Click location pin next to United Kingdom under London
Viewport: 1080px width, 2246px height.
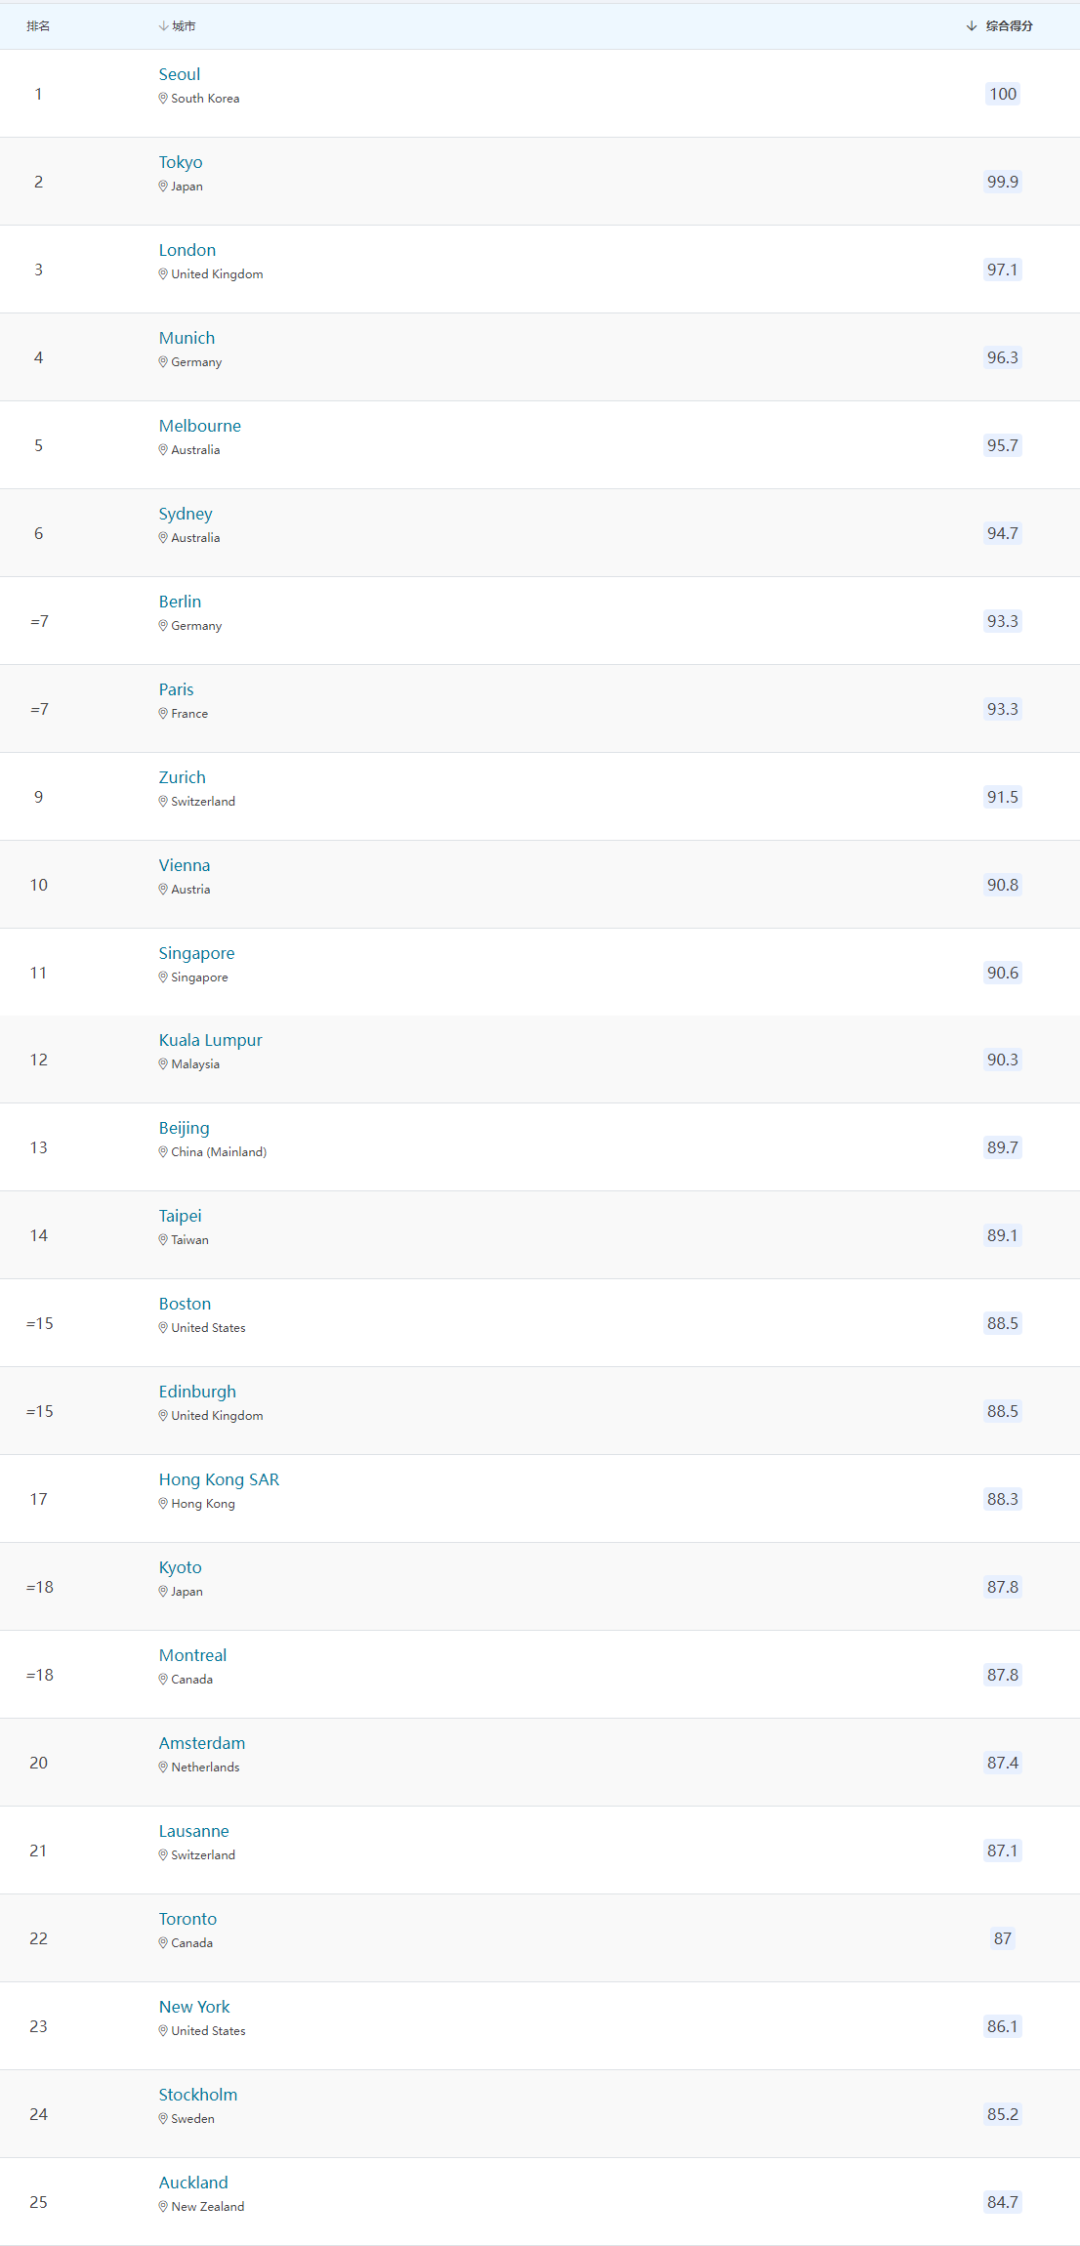[163, 274]
